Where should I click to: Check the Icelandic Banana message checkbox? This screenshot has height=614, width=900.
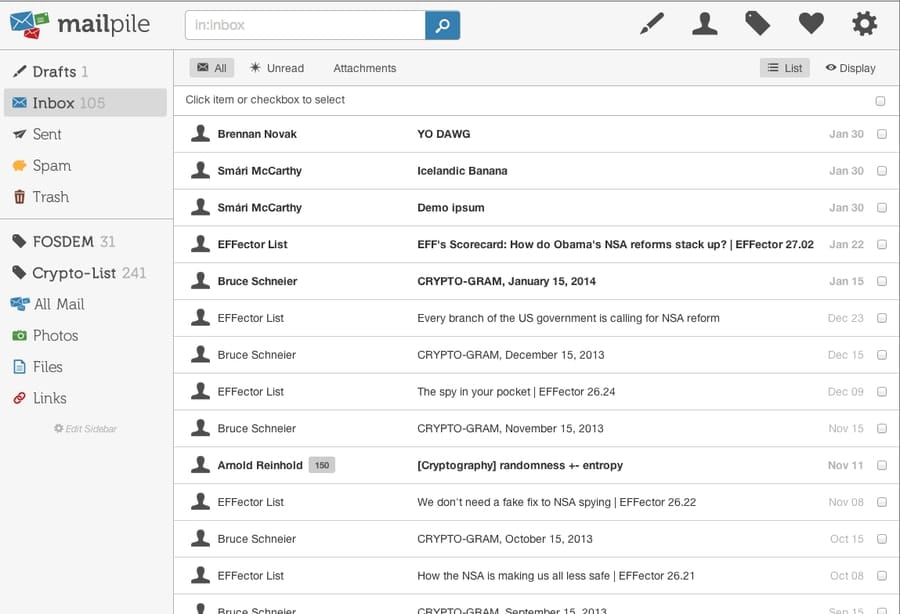click(882, 170)
